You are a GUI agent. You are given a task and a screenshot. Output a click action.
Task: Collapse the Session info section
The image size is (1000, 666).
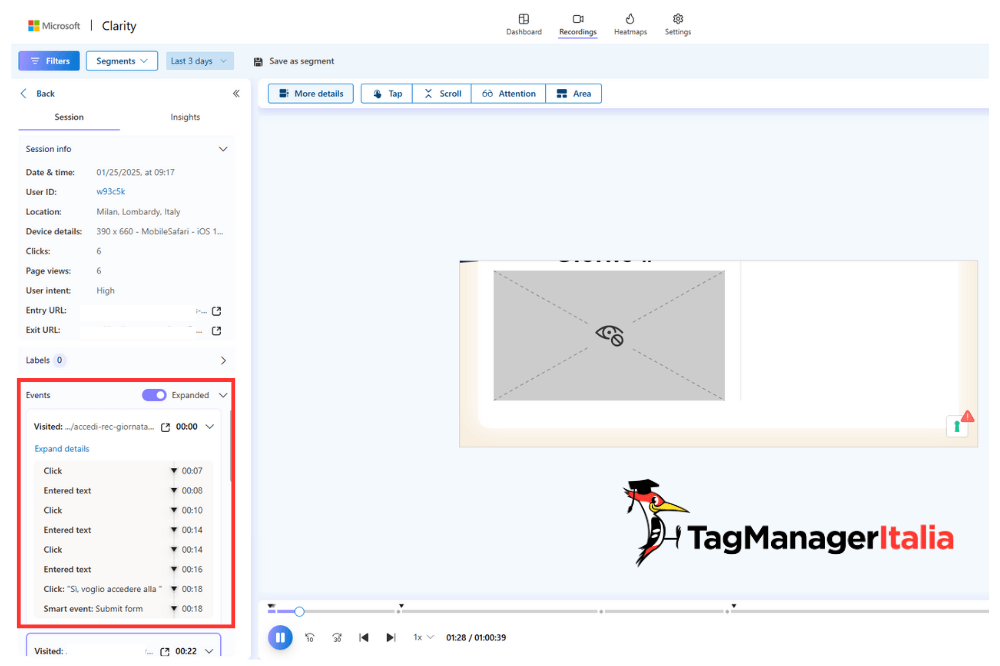pos(223,149)
